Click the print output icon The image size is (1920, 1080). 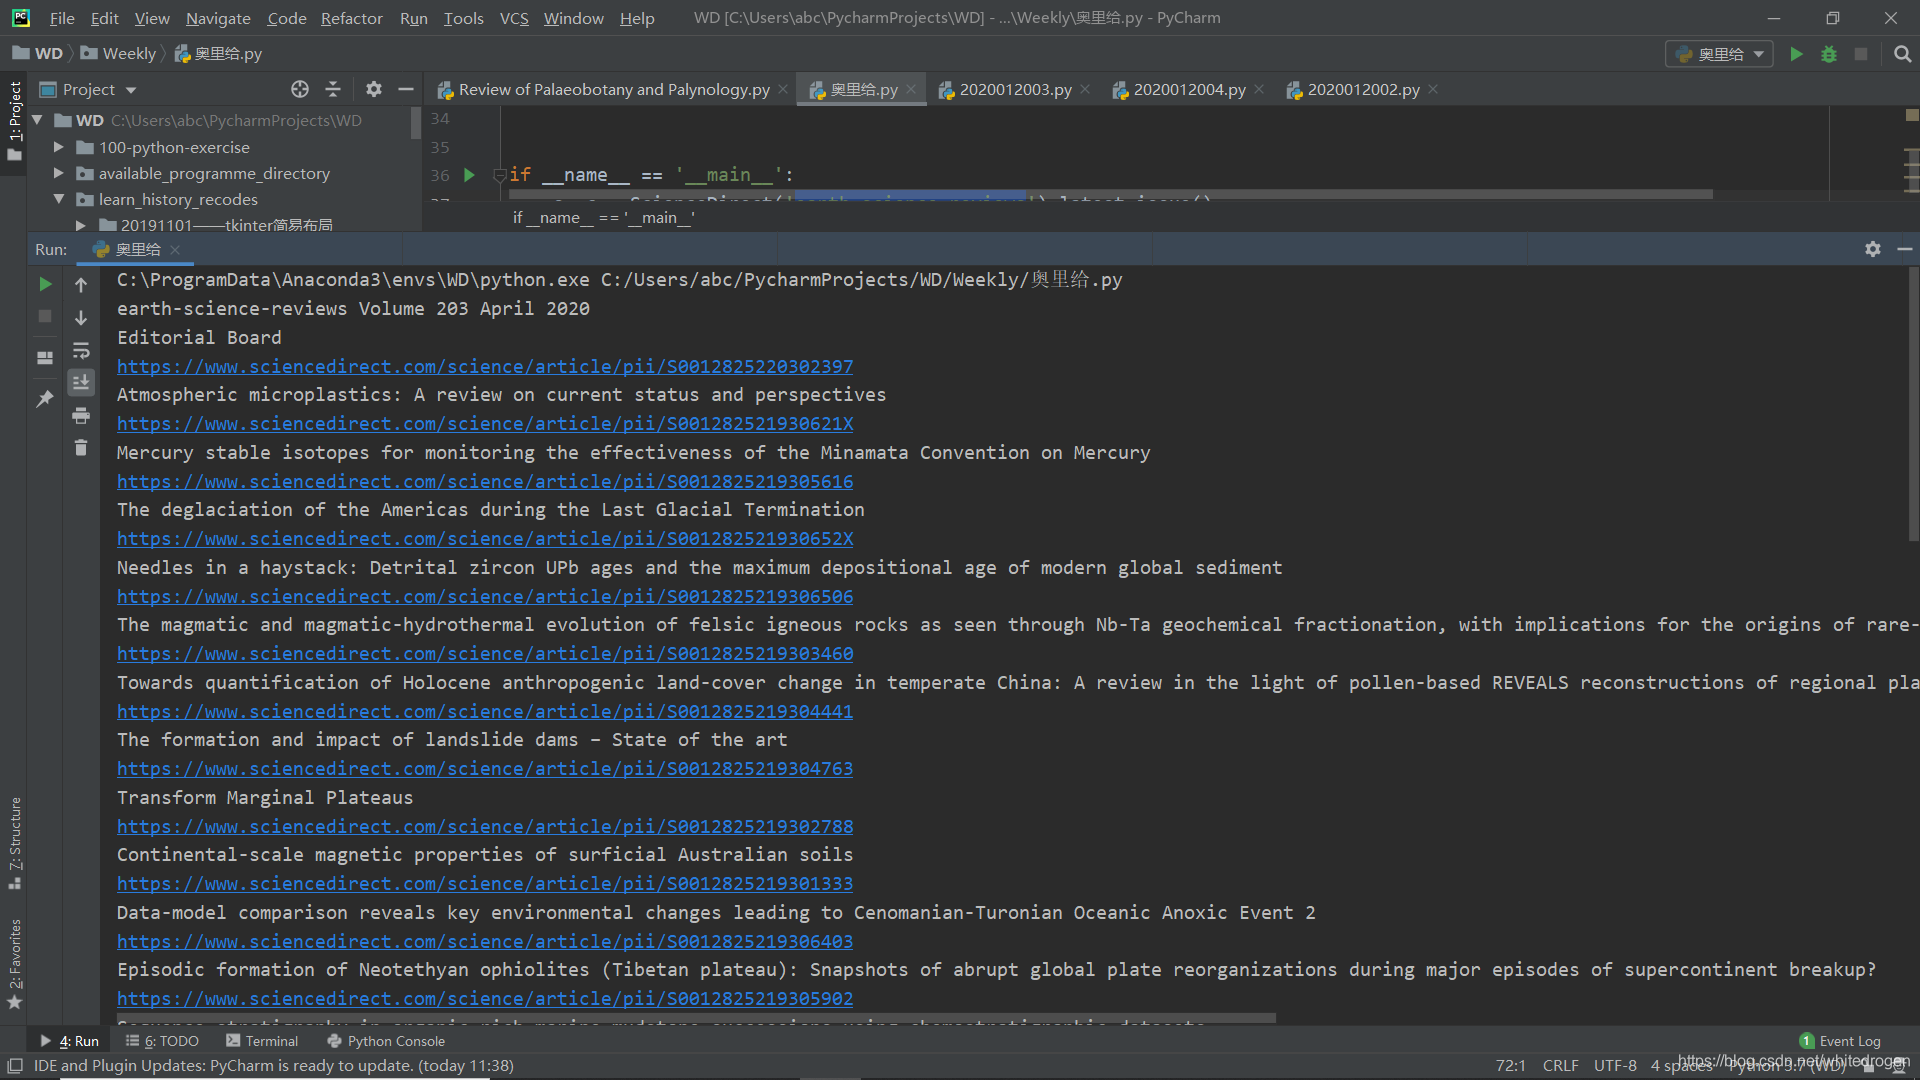81,416
